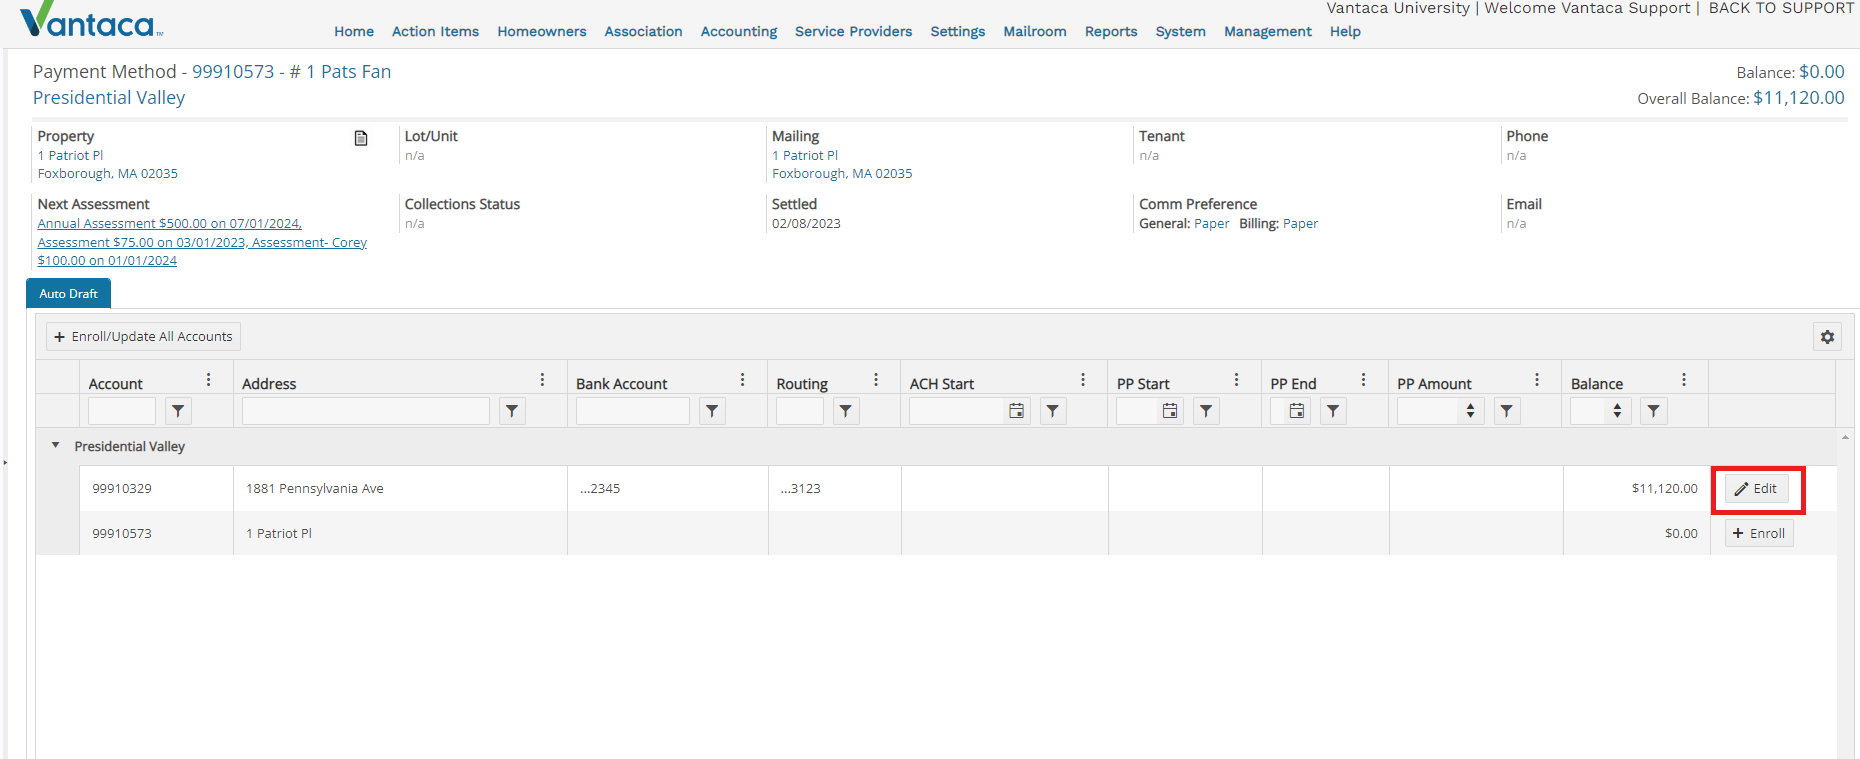Click the Presidential Valley association title

pos(109,98)
